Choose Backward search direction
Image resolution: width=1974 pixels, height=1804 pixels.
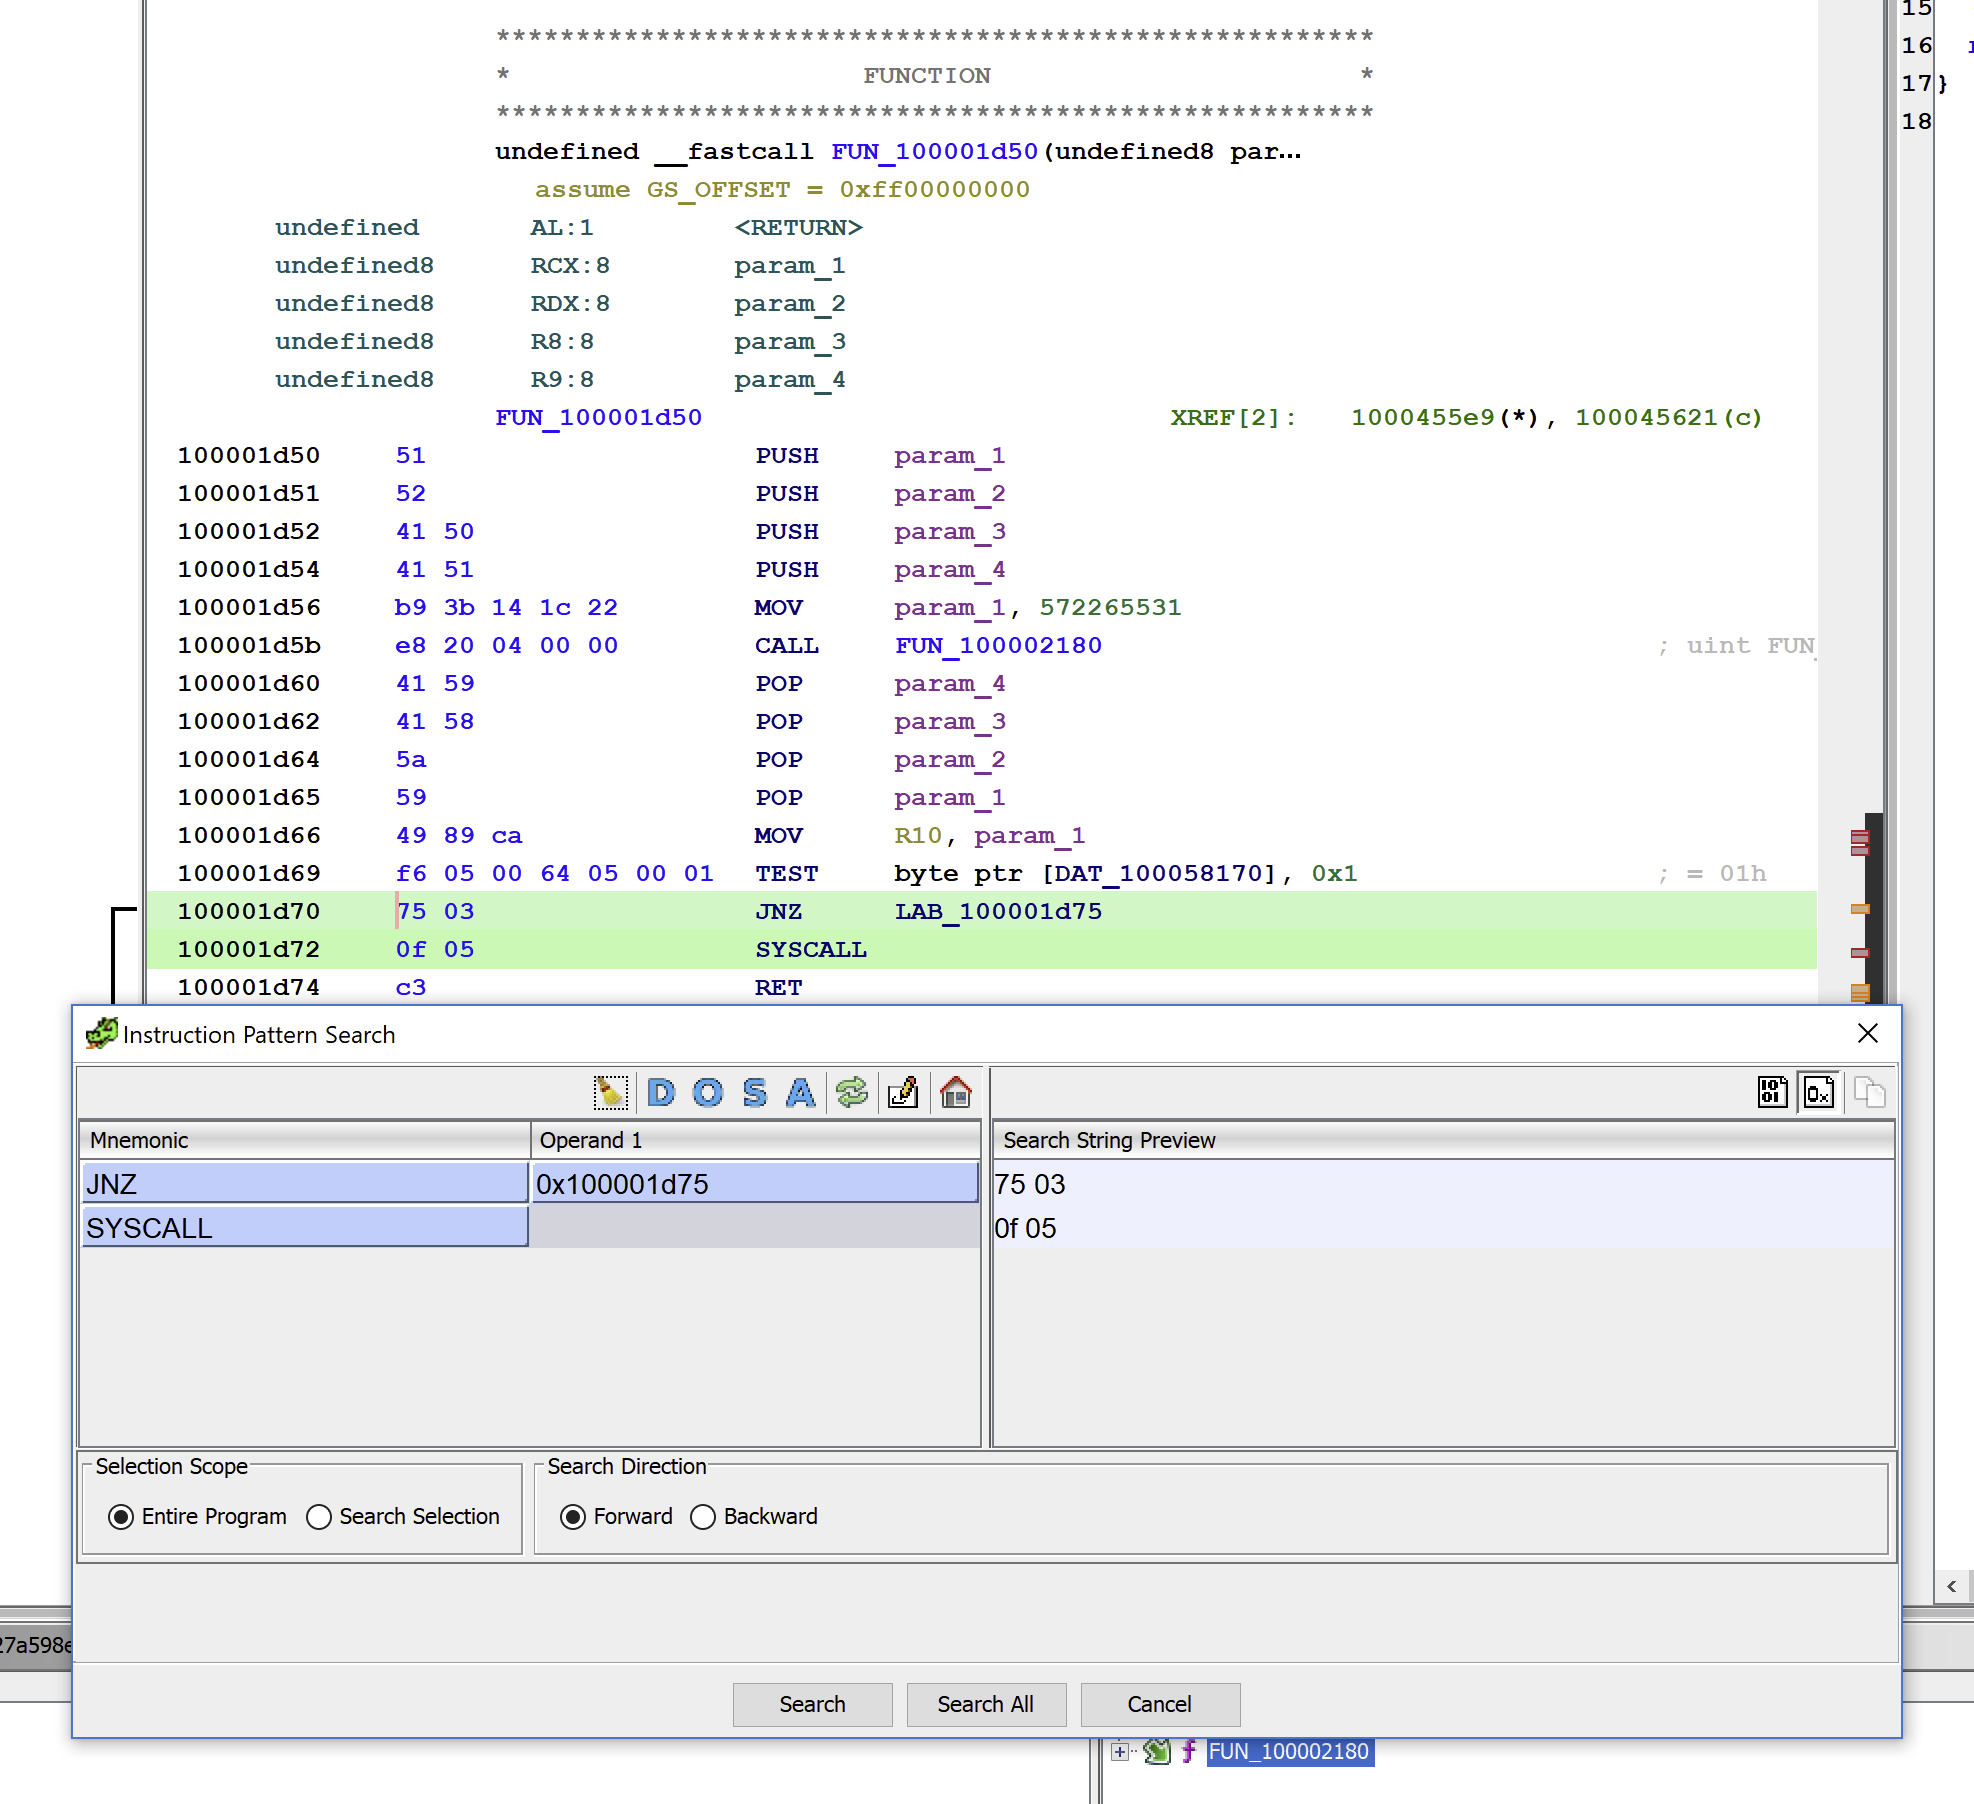coord(703,1517)
